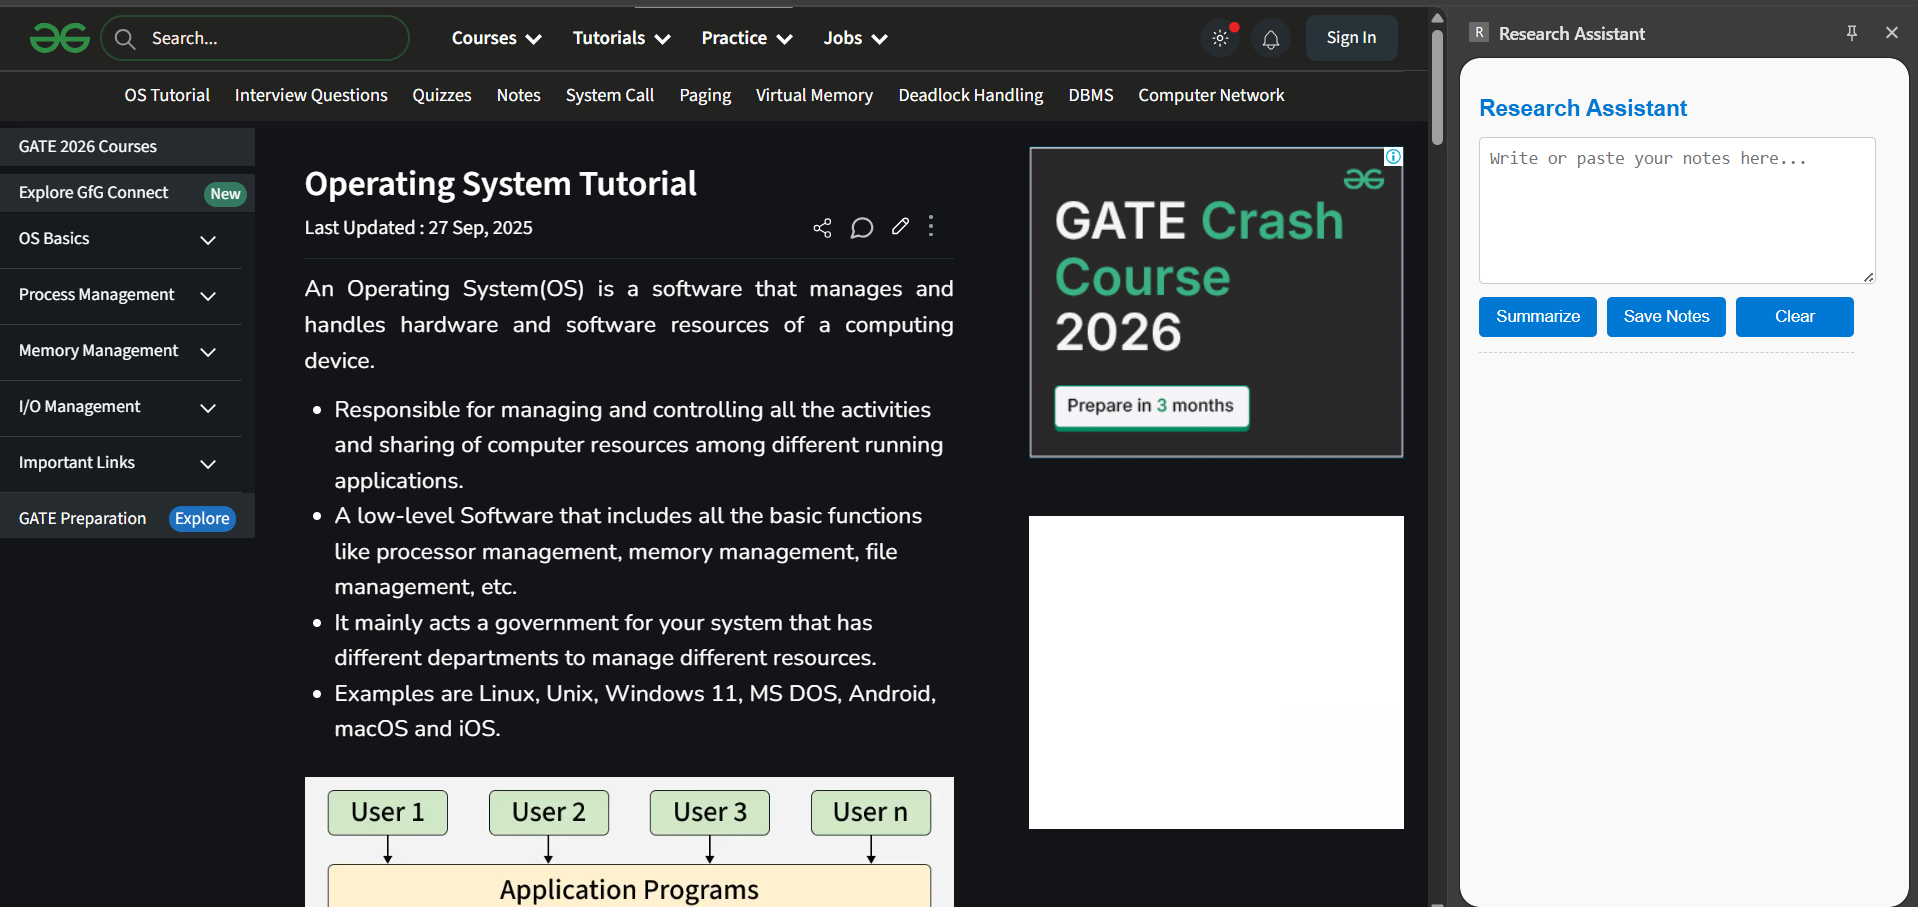The width and height of the screenshot is (1918, 907).
Task: Open the Tutorials dropdown in navbar
Action: 621,38
